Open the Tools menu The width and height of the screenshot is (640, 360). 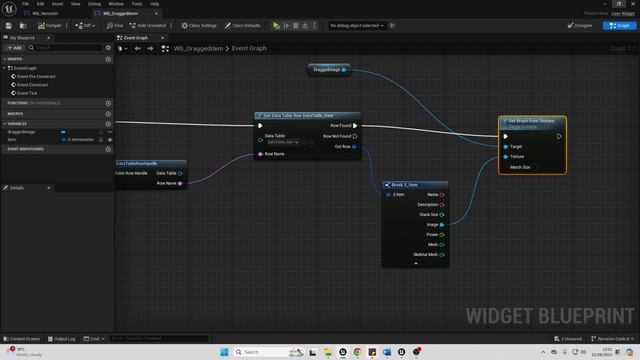[137, 4]
